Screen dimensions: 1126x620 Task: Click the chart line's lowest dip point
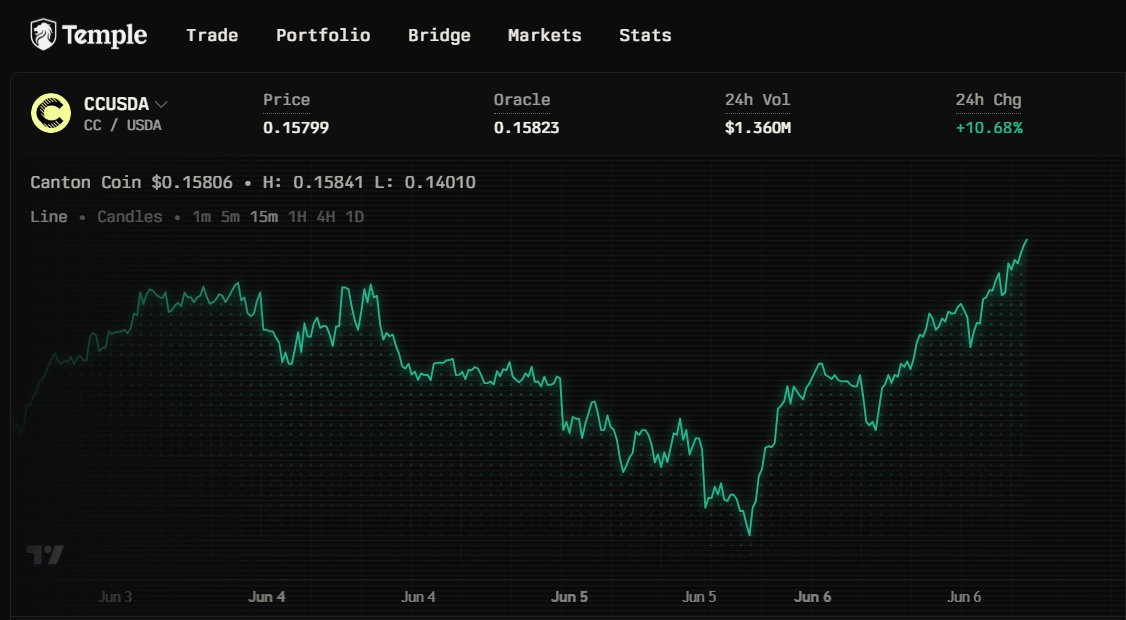[750, 535]
